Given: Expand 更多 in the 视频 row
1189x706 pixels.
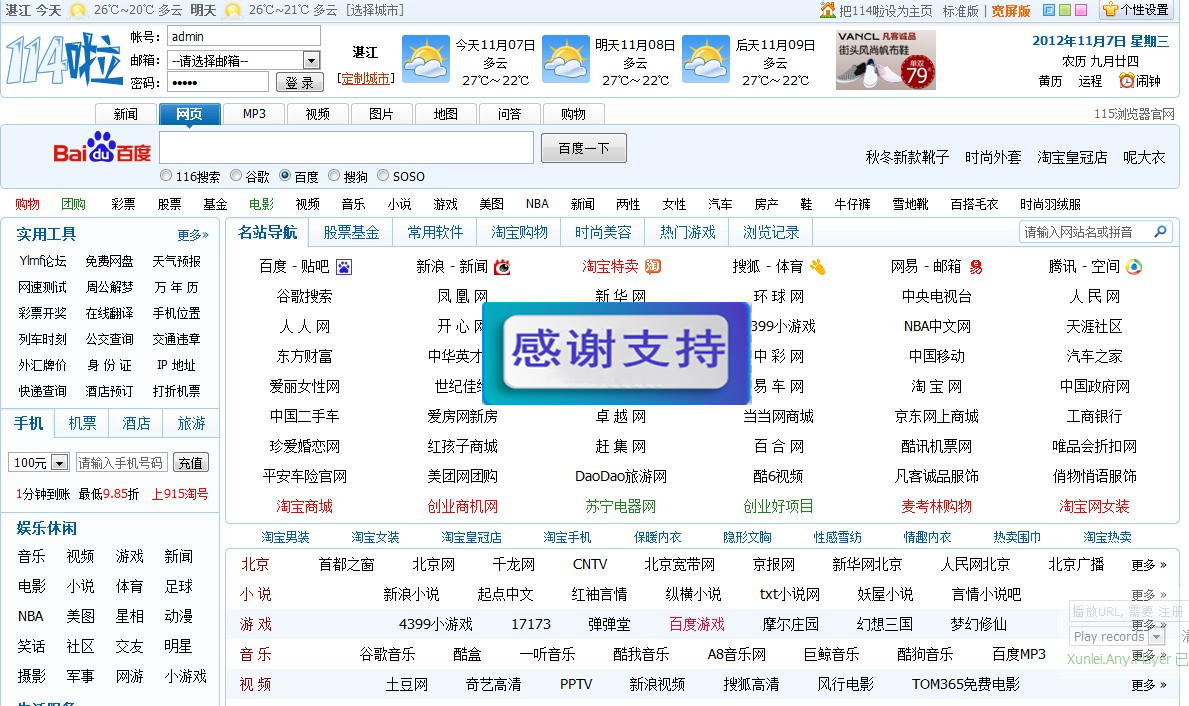Looking at the screenshot, I should tap(1149, 685).
